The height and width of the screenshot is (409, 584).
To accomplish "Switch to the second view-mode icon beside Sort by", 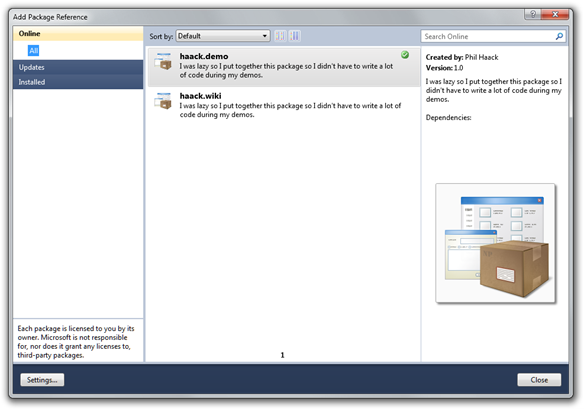I will tap(295, 36).
